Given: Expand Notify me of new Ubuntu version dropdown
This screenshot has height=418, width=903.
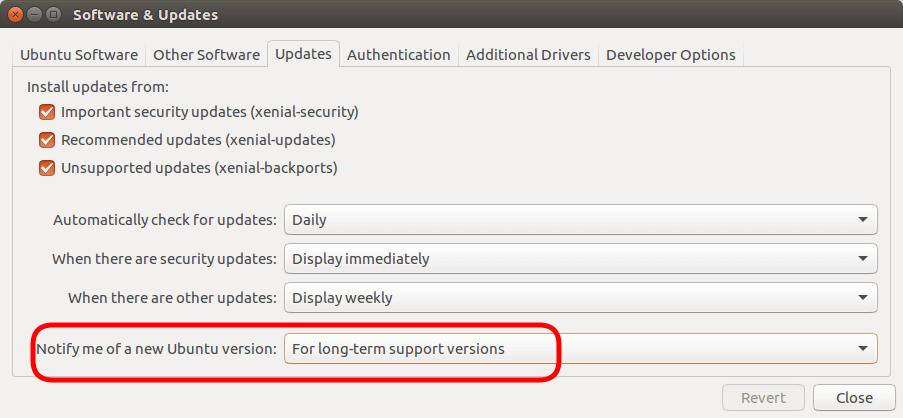Looking at the screenshot, I should (x=580, y=348).
